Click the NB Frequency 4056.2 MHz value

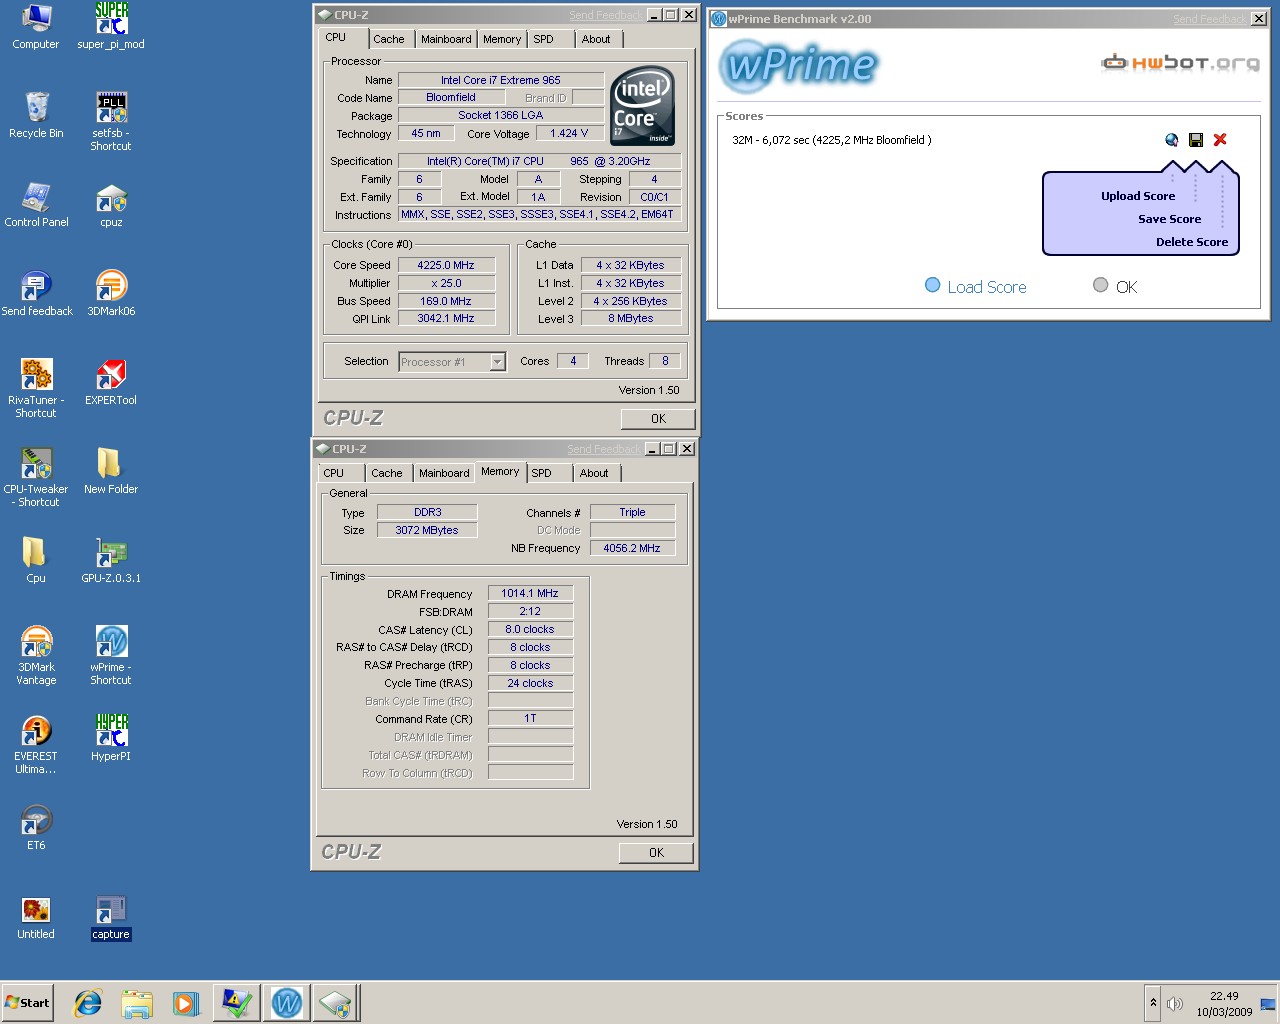pyautogui.click(x=632, y=549)
